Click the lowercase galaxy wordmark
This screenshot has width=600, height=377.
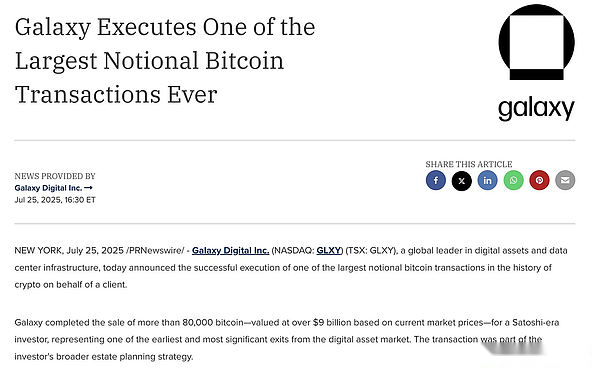(x=536, y=109)
